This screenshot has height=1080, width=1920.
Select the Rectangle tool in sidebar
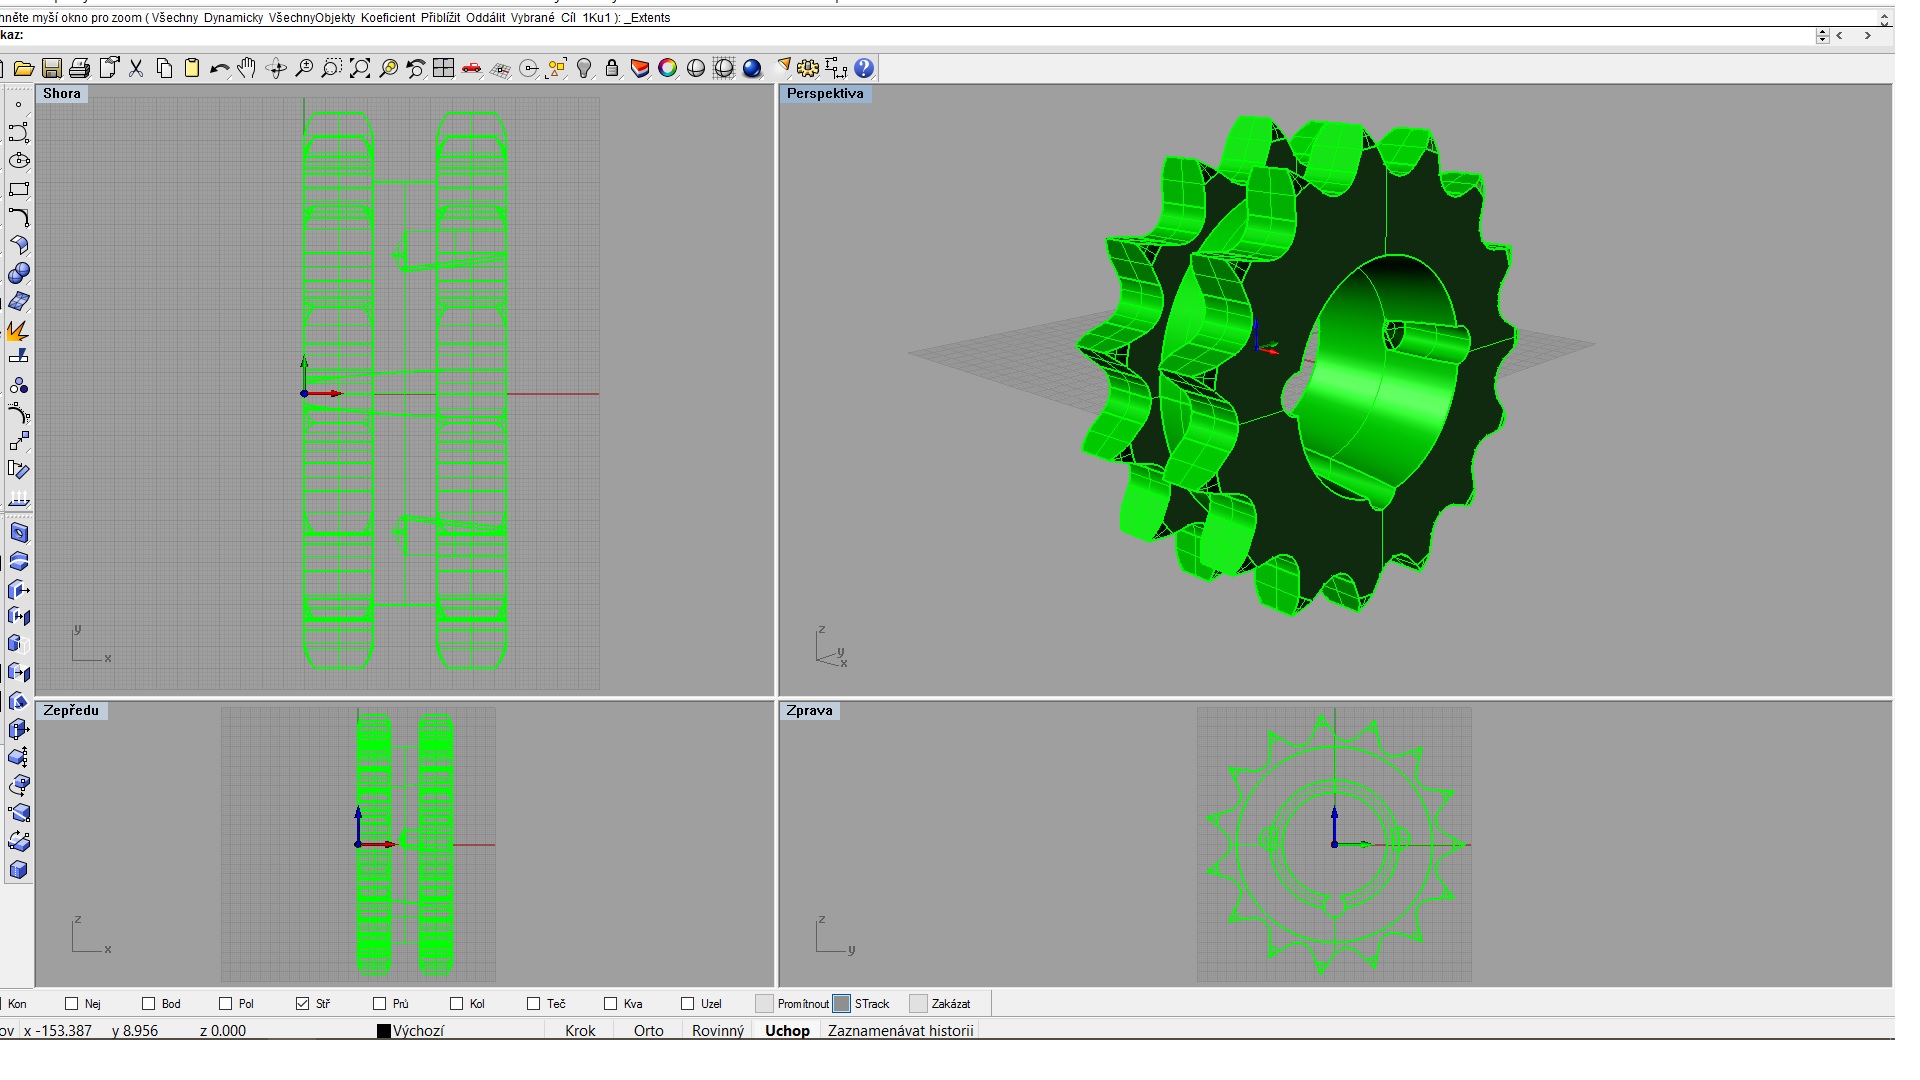pyautogui.click(x=18, y=189)
